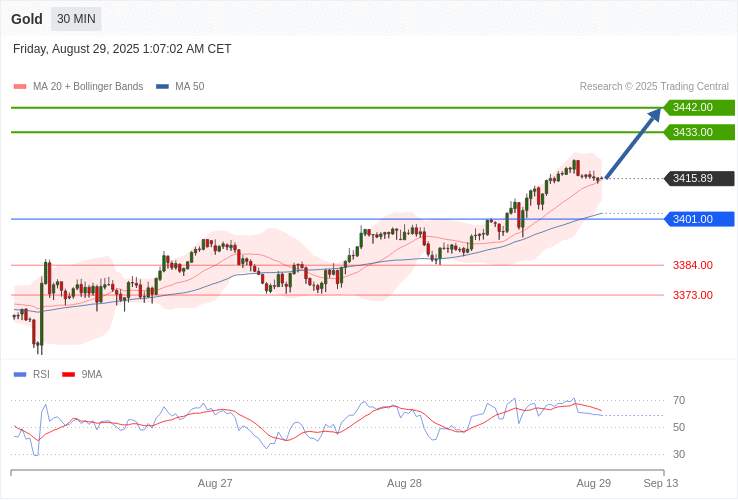The height and width of the screenshot is (500, 738).
Task: Click the red MA 20 legend swatch
Action: (20, 87)
